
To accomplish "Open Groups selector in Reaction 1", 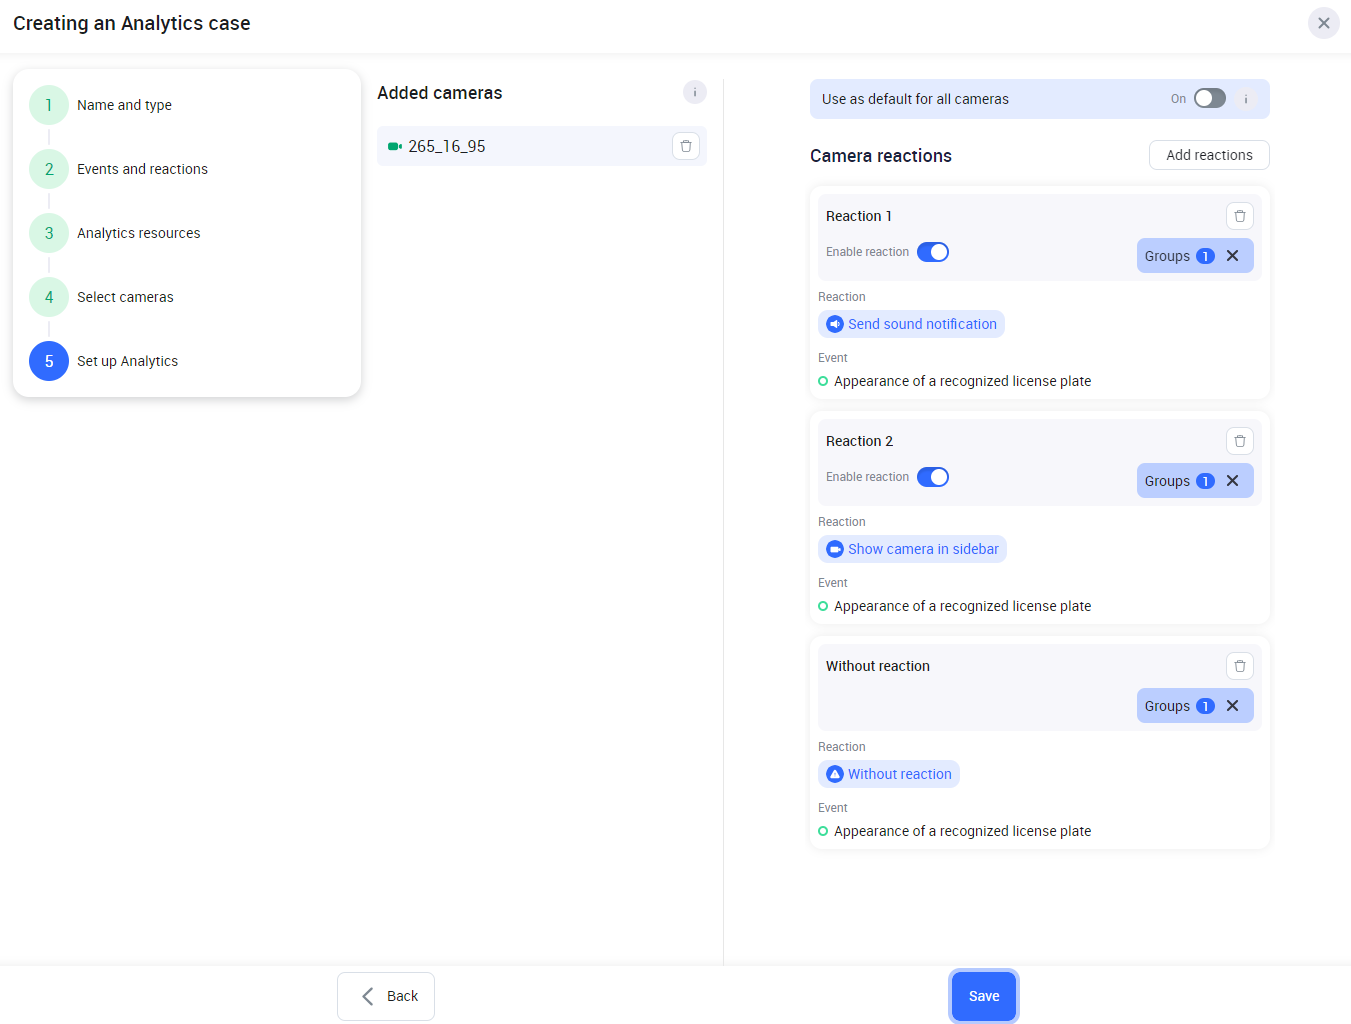I will pyautogui.click(x=1177, y=256).
